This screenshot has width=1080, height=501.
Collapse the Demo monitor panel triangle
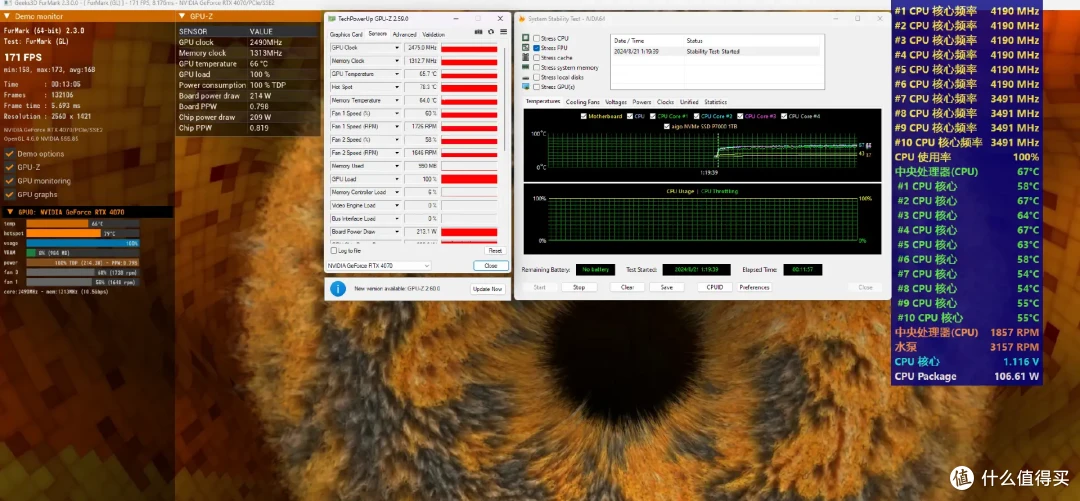tap(8, 16)
